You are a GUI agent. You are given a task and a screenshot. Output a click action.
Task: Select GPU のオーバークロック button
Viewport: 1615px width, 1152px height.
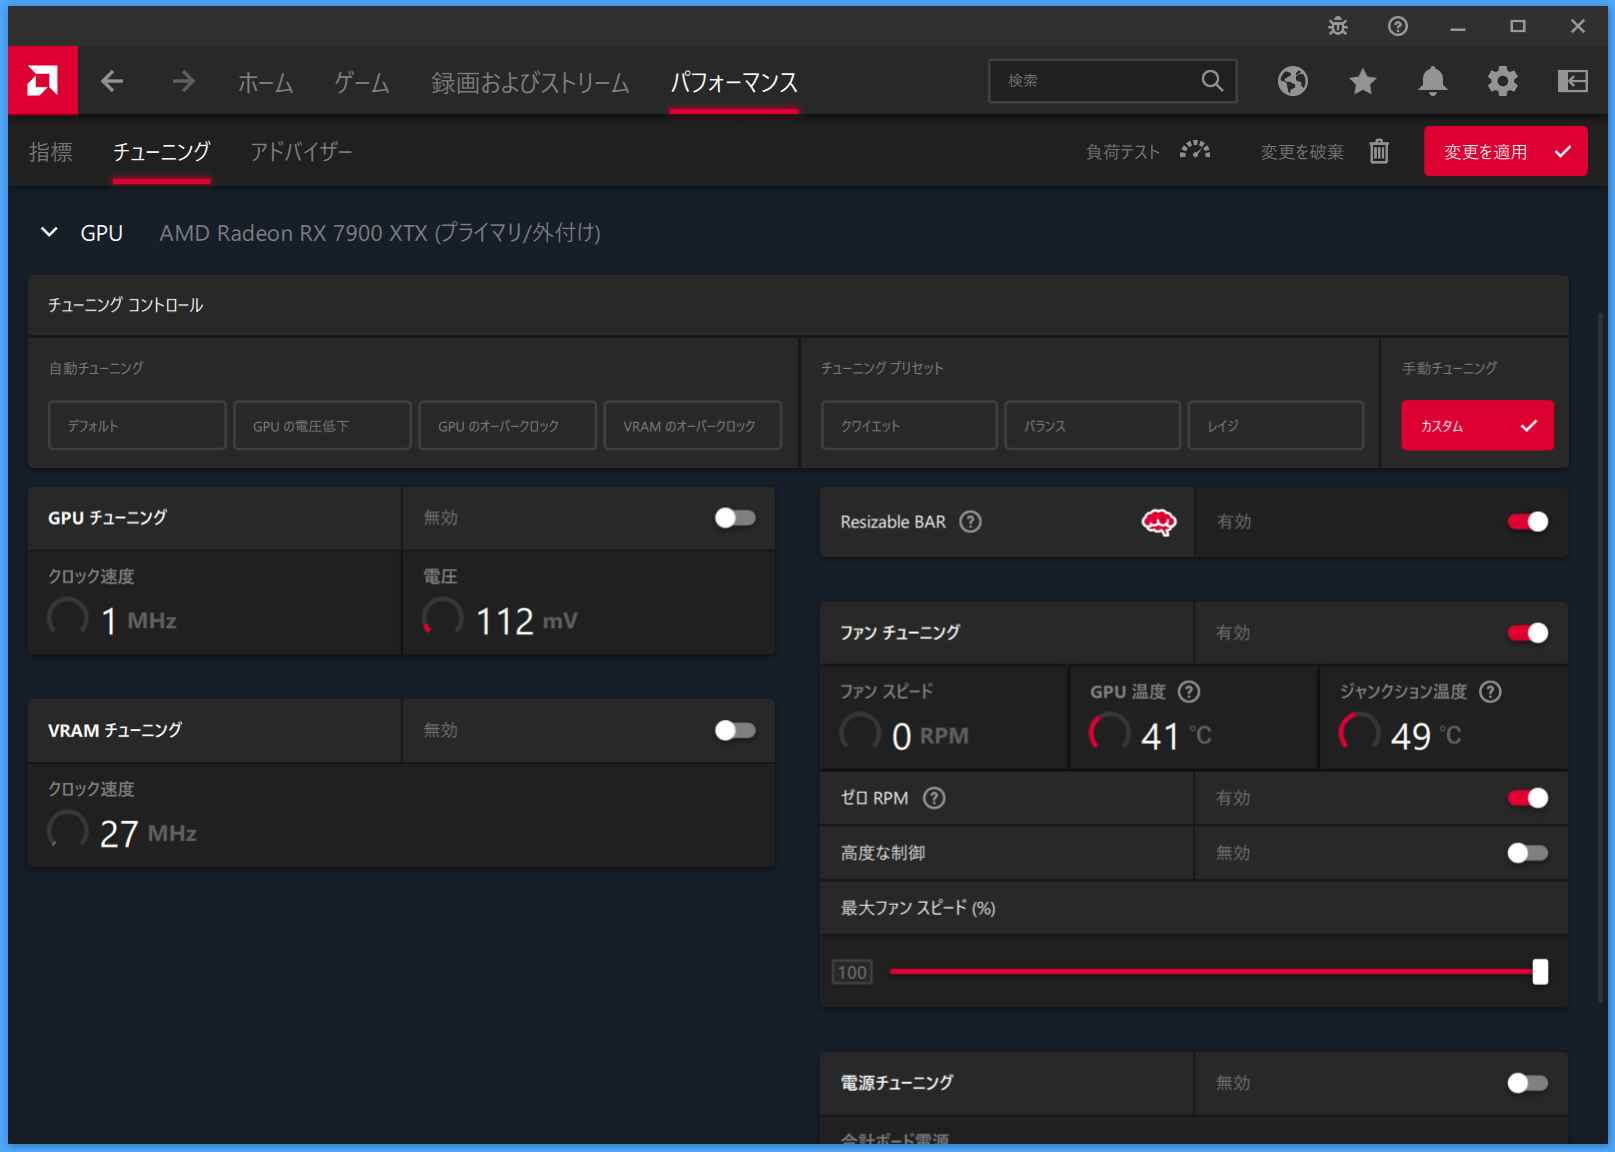[x=507, y=426]
